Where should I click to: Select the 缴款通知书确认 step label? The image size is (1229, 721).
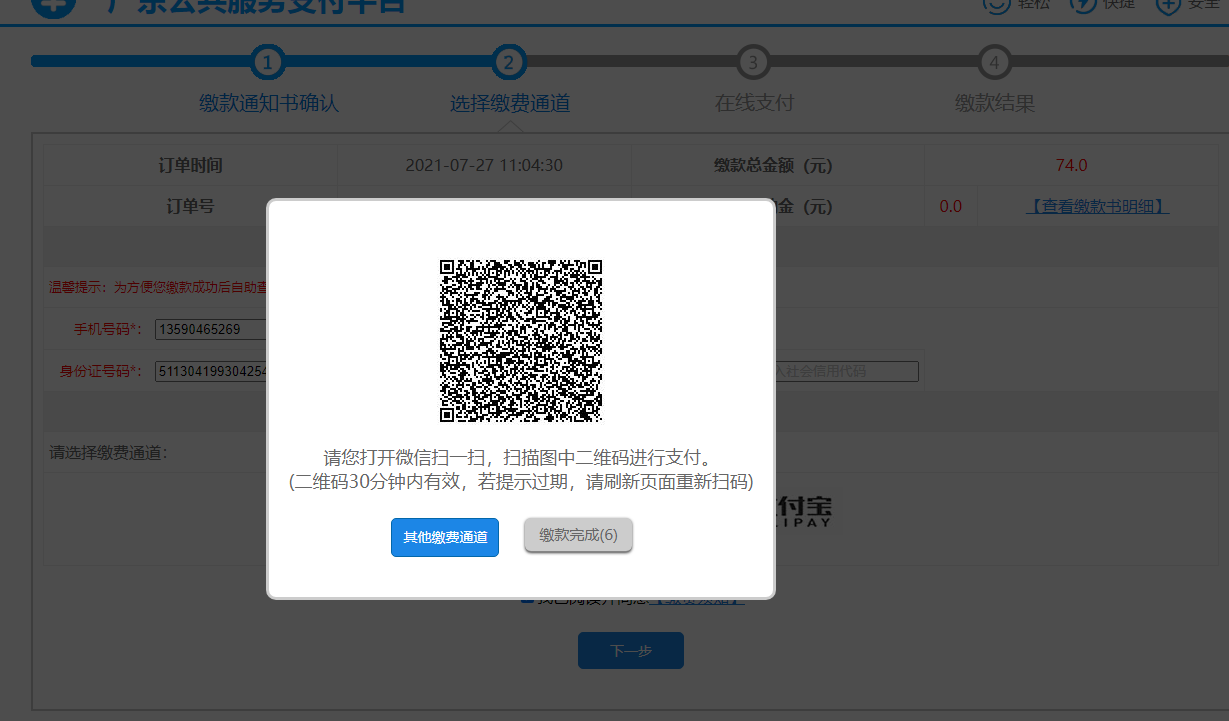coord(269,103)
